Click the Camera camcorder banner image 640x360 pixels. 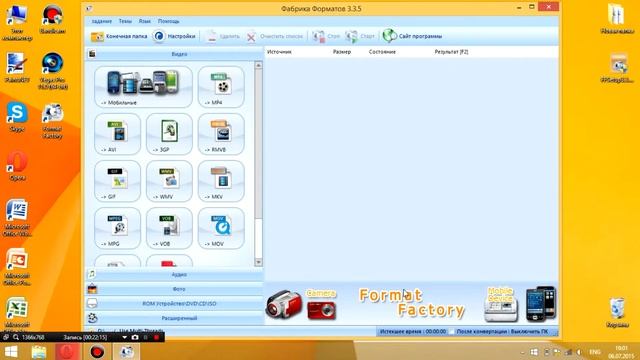coord(284,304)
